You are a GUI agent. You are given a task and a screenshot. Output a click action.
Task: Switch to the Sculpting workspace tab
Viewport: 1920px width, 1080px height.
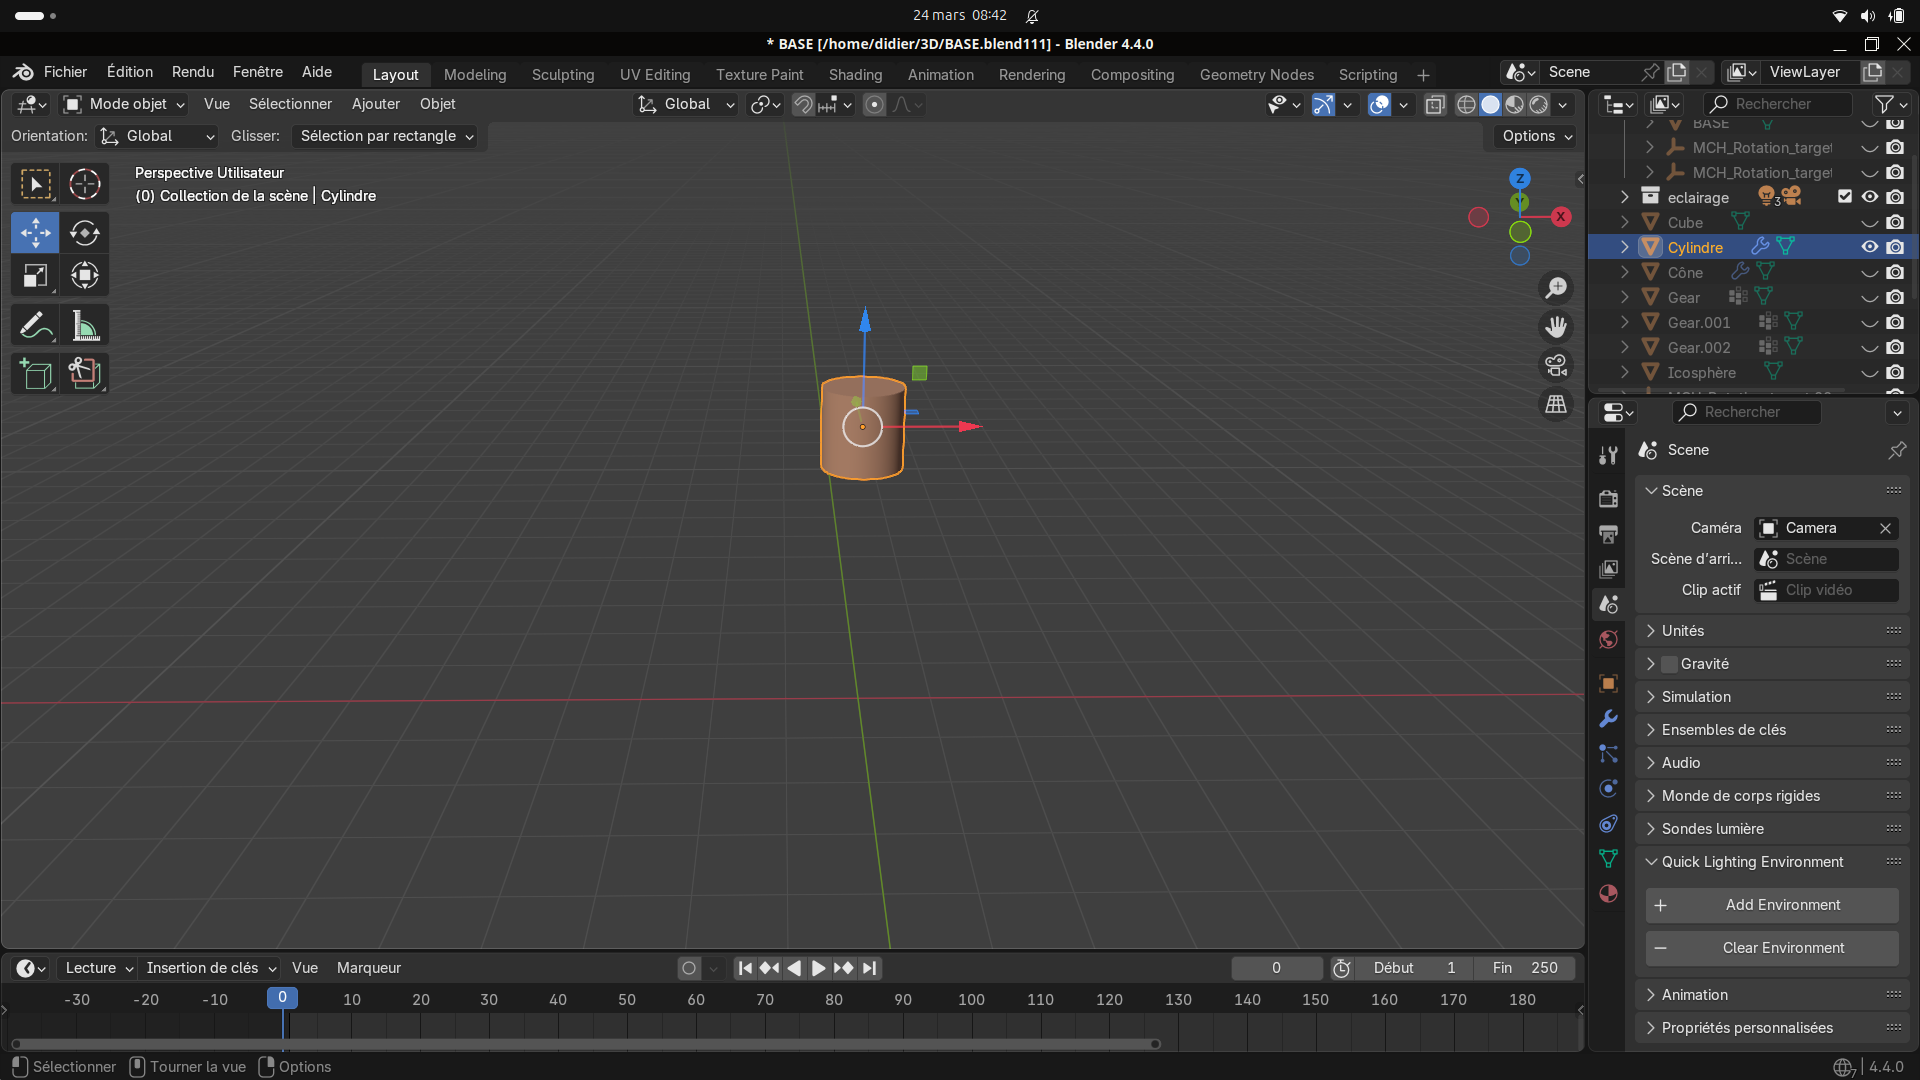click(x=562, y=75)
